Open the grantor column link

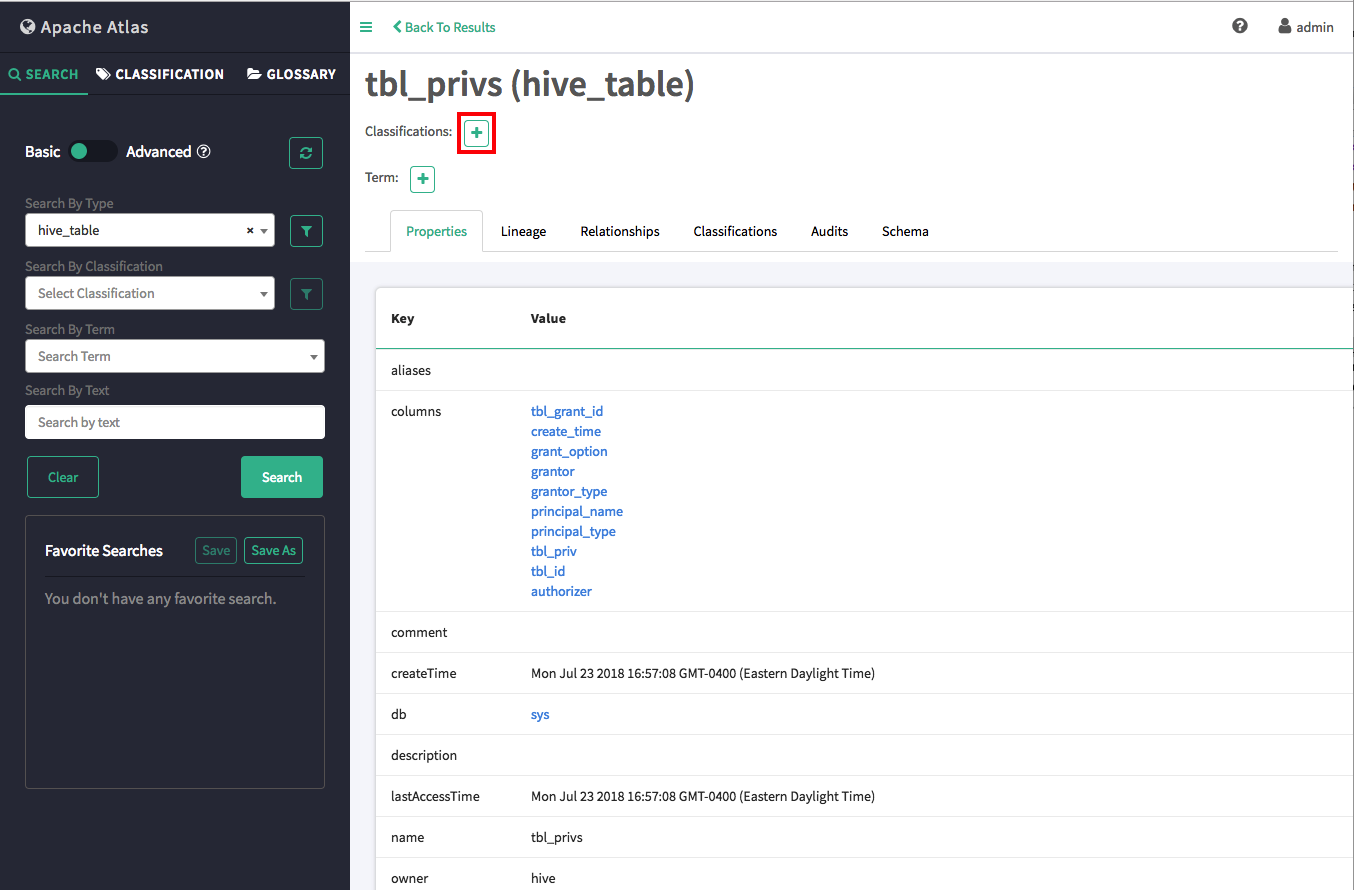[553, 471]
